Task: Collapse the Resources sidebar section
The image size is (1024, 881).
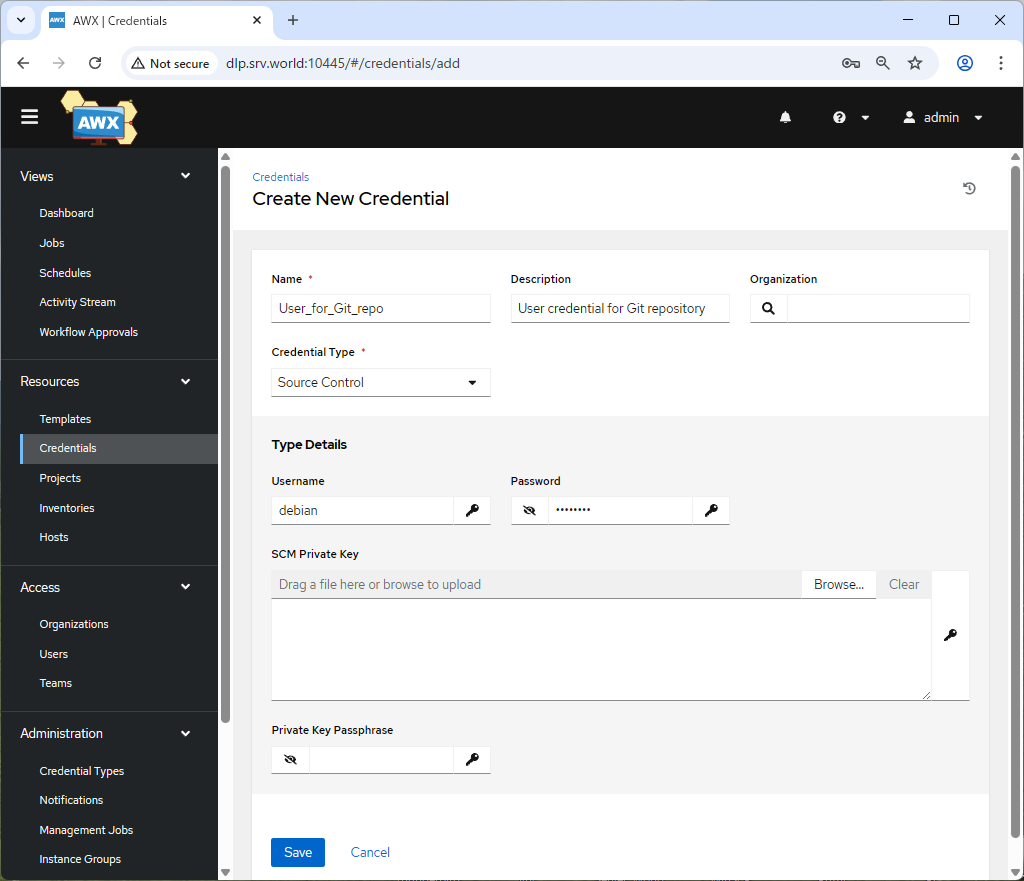Action: (185, 381)
